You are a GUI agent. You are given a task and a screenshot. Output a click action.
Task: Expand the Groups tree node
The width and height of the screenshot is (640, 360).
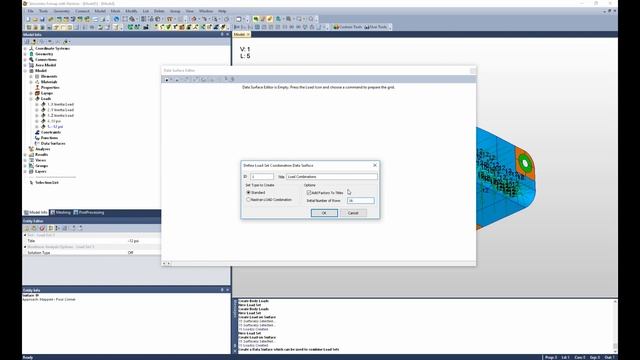(x=25, y=166)
